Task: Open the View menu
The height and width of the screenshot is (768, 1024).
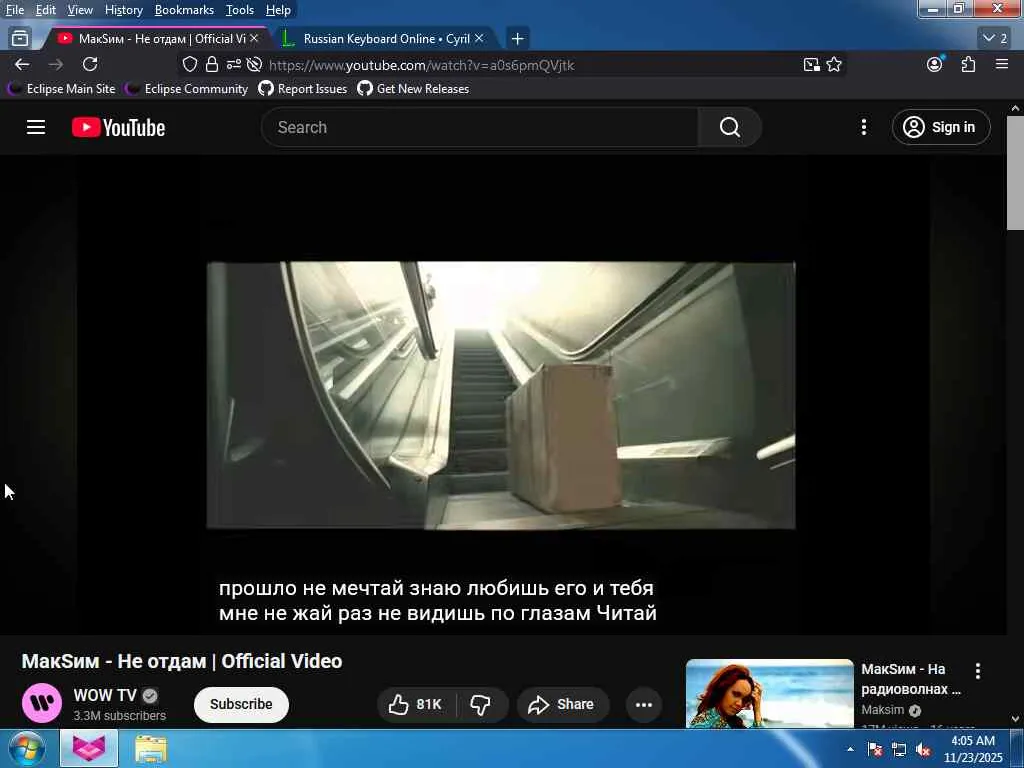Action: coord(80,10)
